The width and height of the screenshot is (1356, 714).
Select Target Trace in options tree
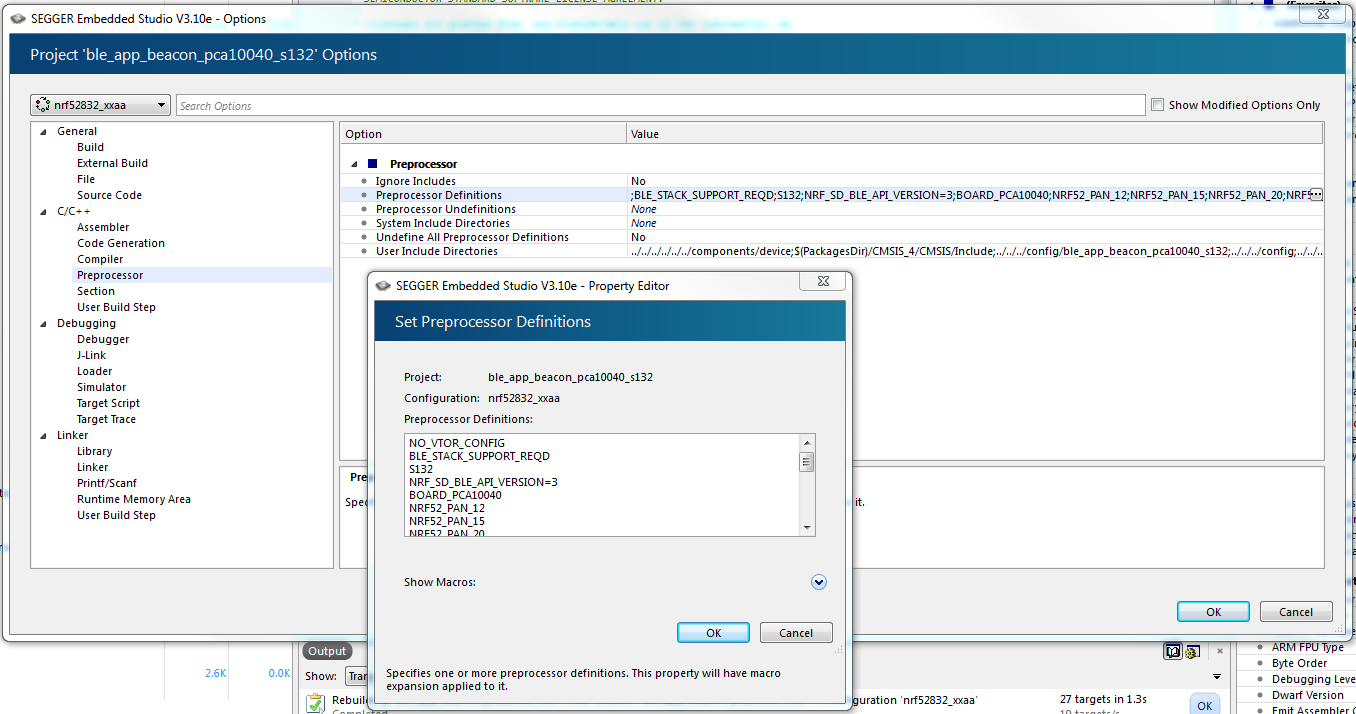click(106, 419)
